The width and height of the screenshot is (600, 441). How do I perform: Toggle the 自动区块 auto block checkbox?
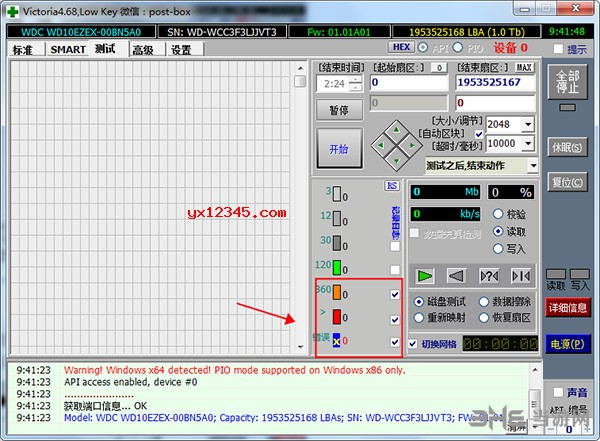pos(479,134)
